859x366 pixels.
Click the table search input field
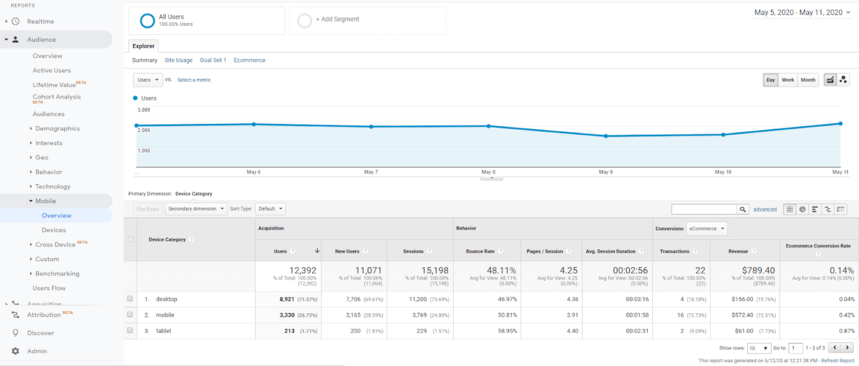coord(704,209)
